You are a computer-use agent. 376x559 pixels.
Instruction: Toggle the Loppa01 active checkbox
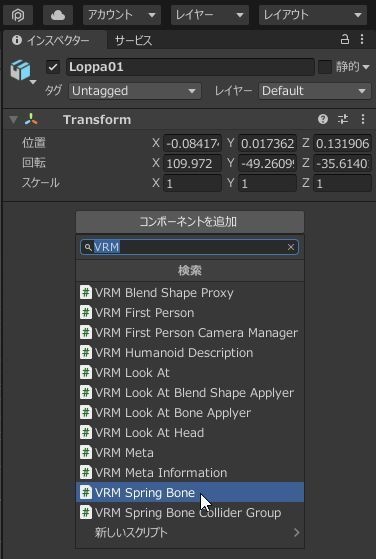click(53, 67)
